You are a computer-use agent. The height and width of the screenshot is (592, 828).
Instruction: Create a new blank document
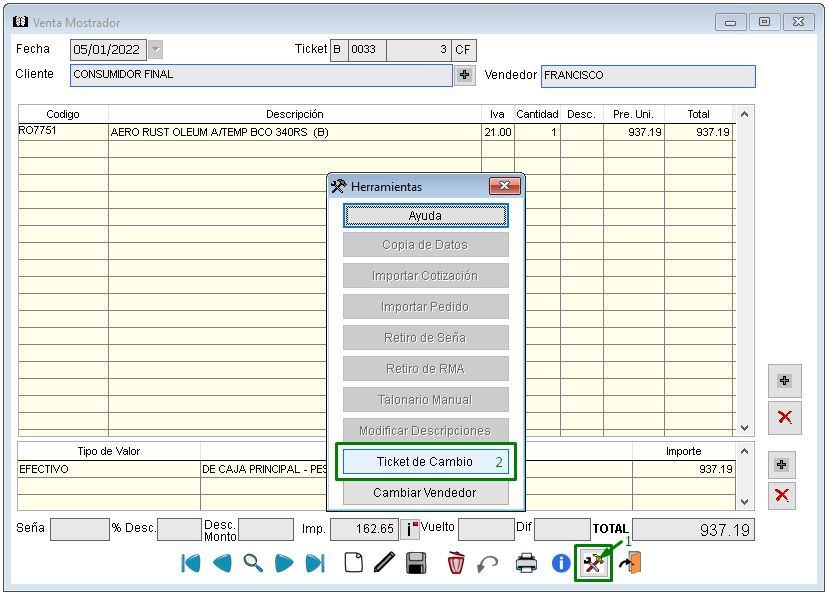pos(353,563)
